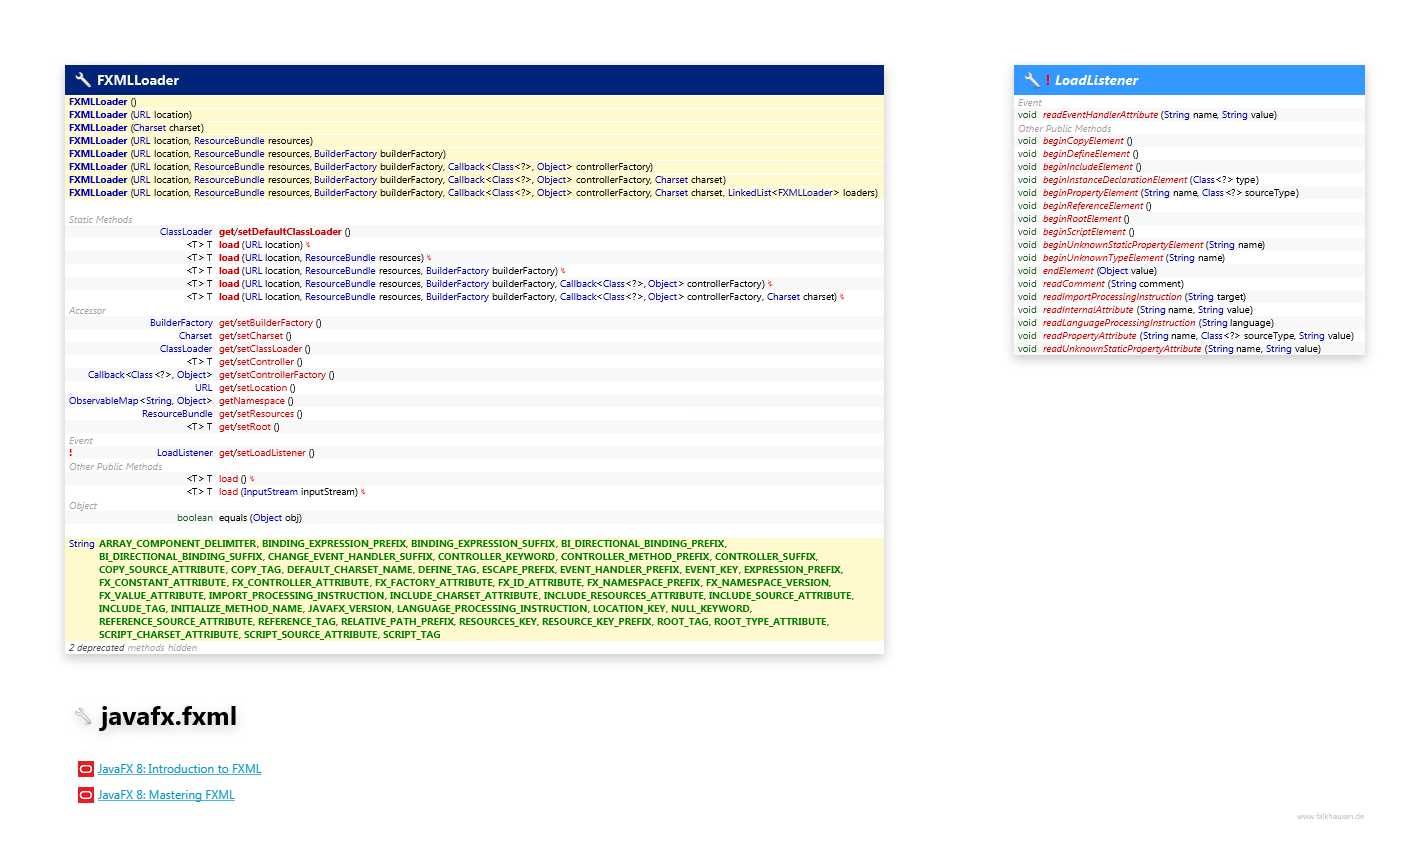Click the '2 deprecated methods hidden' note

(x=132, y=648)
